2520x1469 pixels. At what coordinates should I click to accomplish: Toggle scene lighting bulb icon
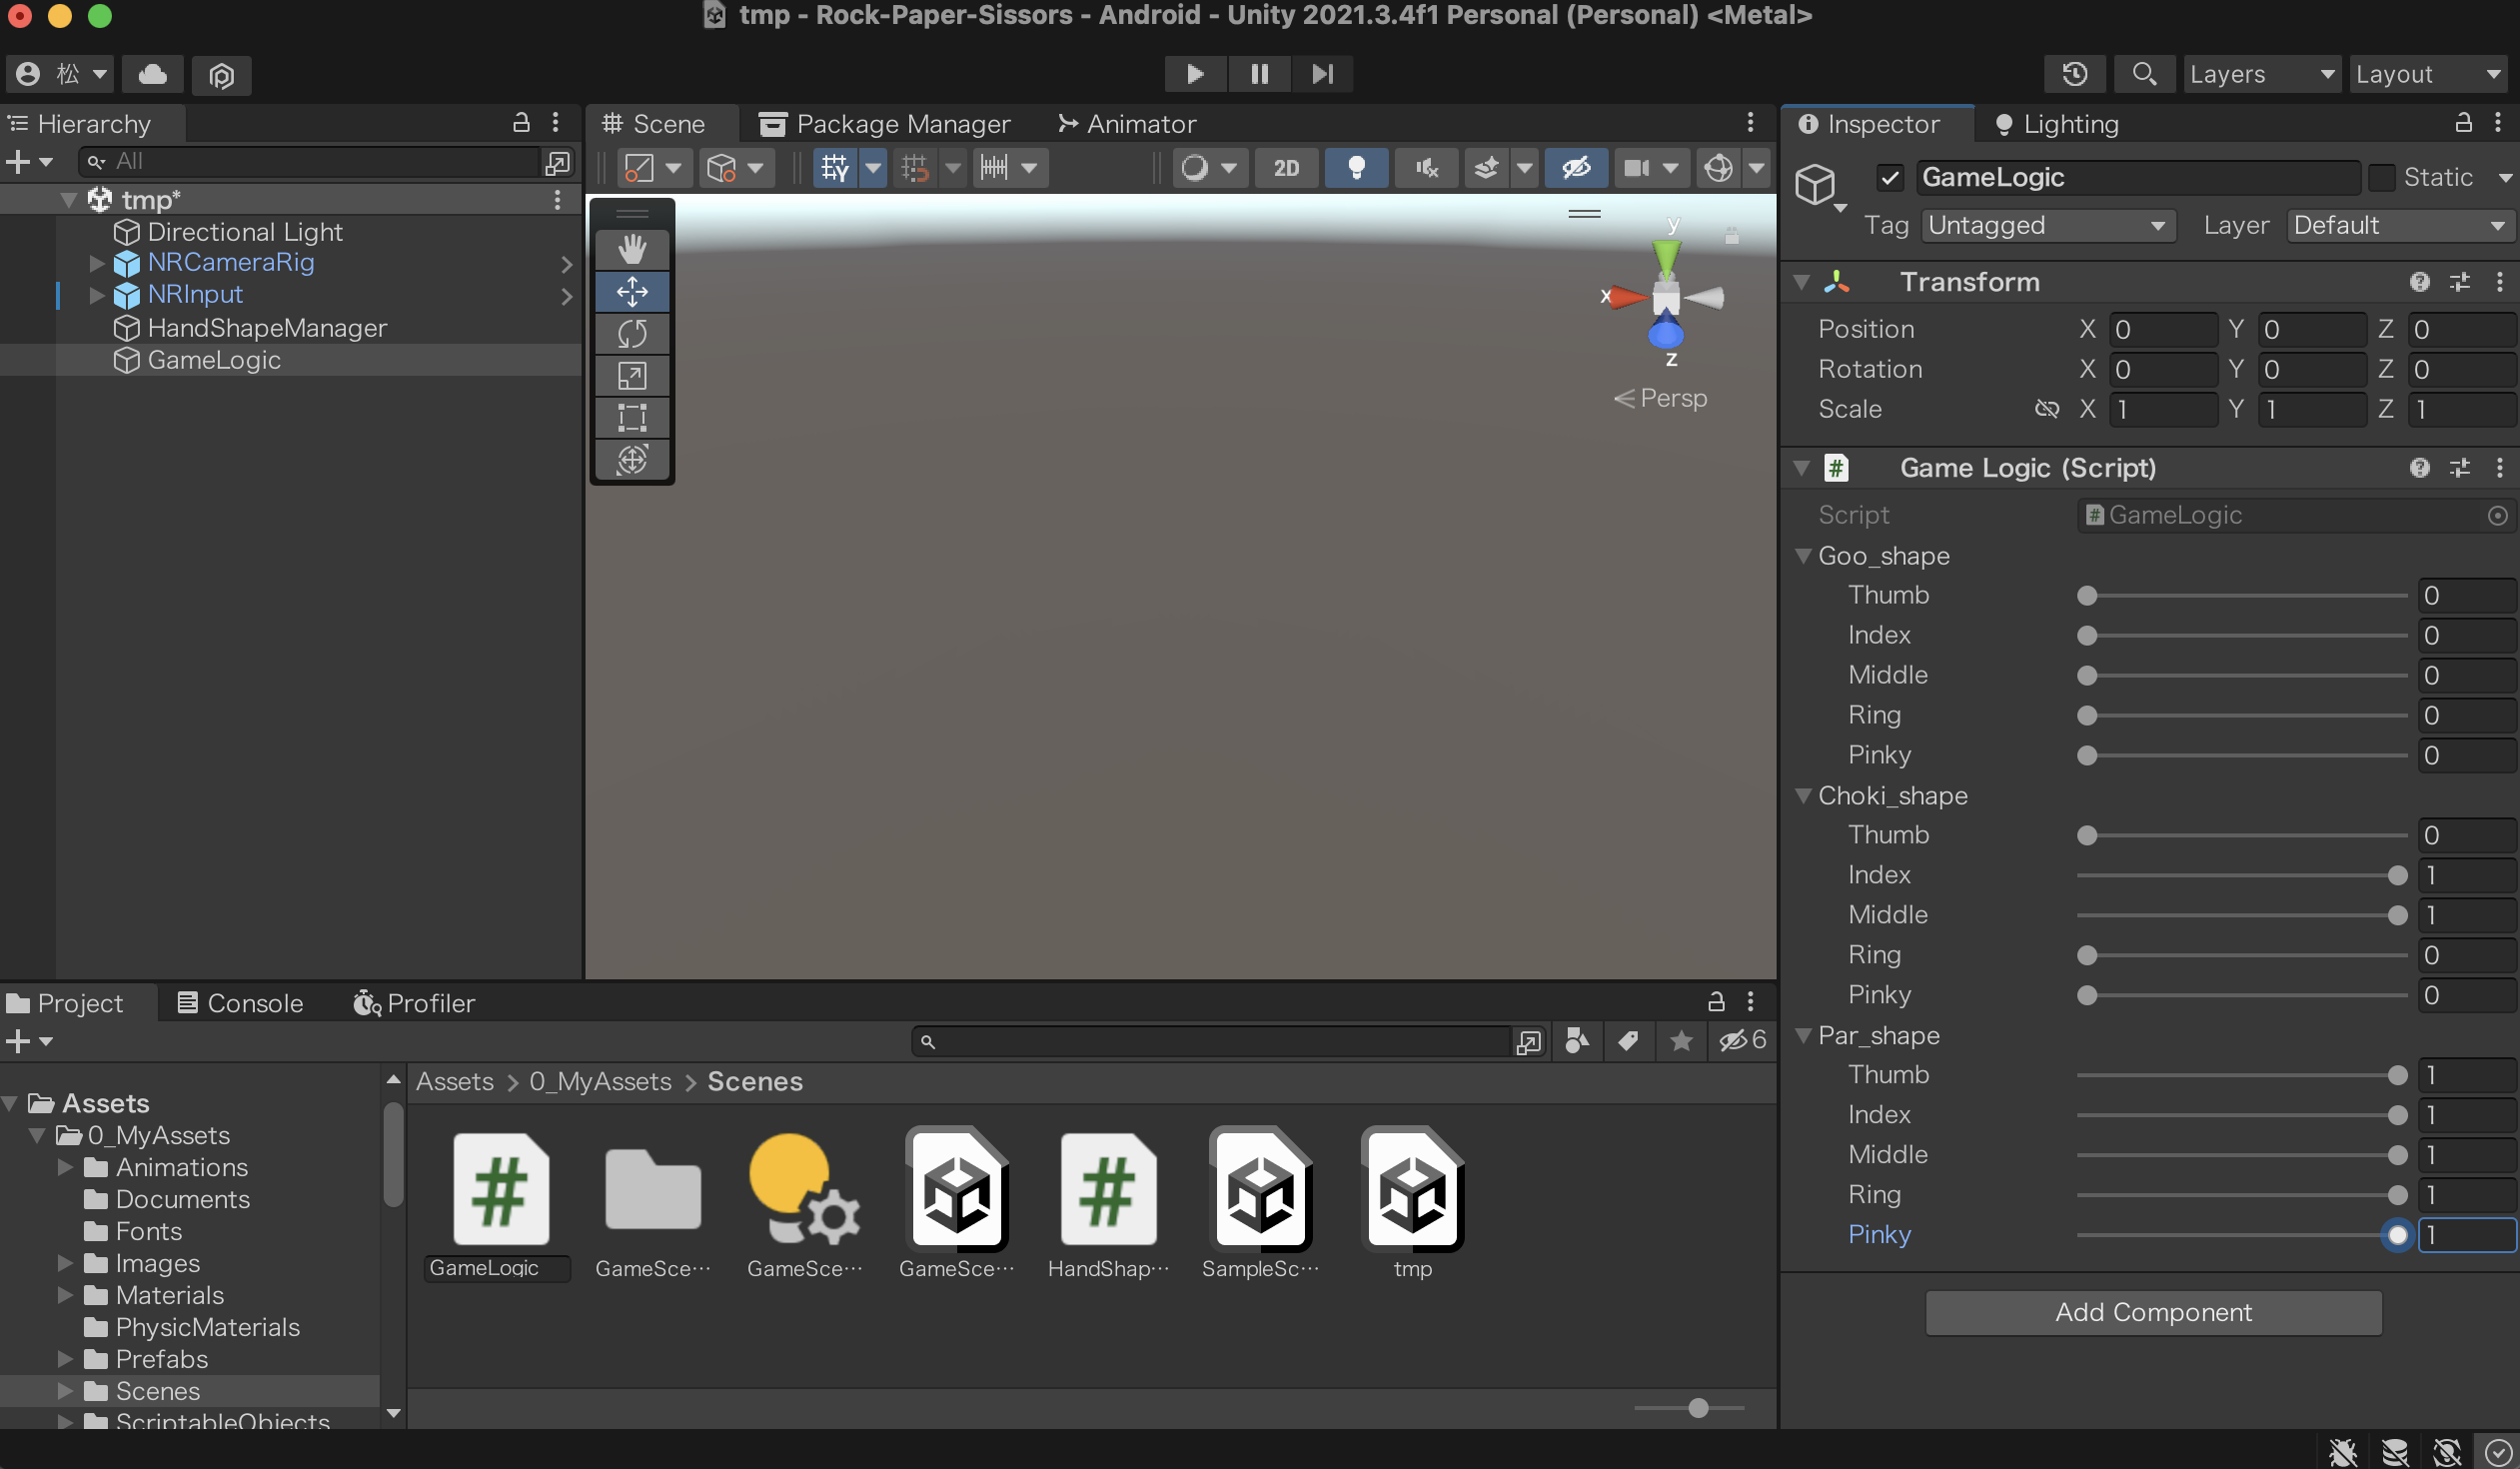tap(1356, 167)
